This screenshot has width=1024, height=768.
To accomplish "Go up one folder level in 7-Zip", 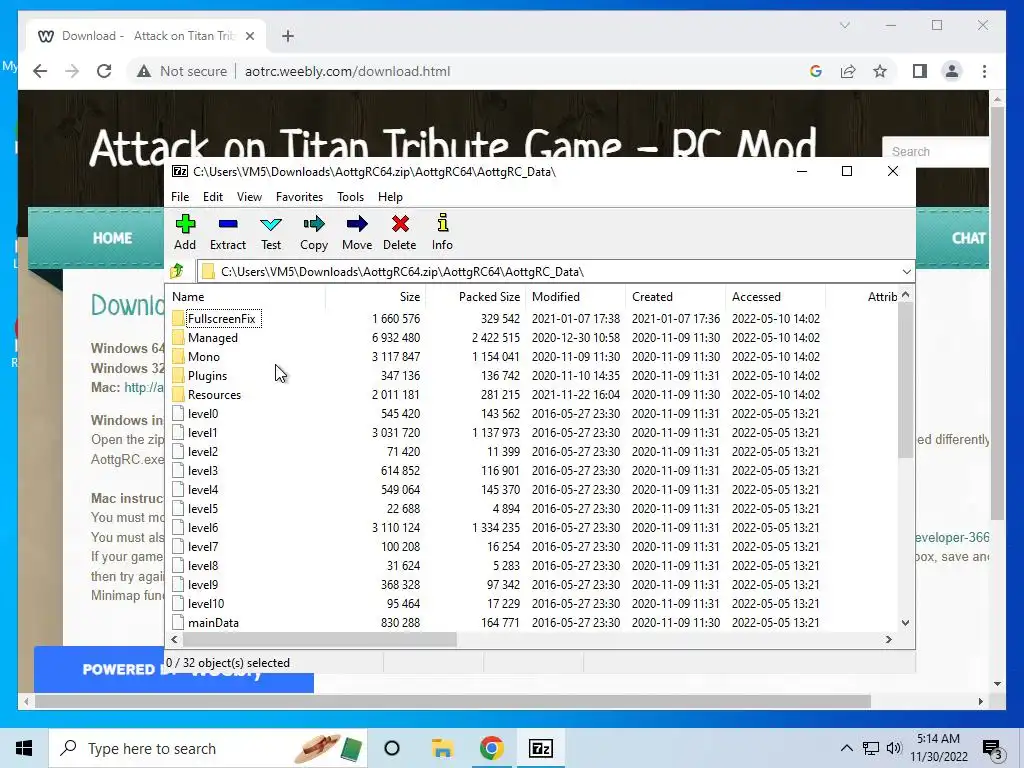I will point(177,271).
